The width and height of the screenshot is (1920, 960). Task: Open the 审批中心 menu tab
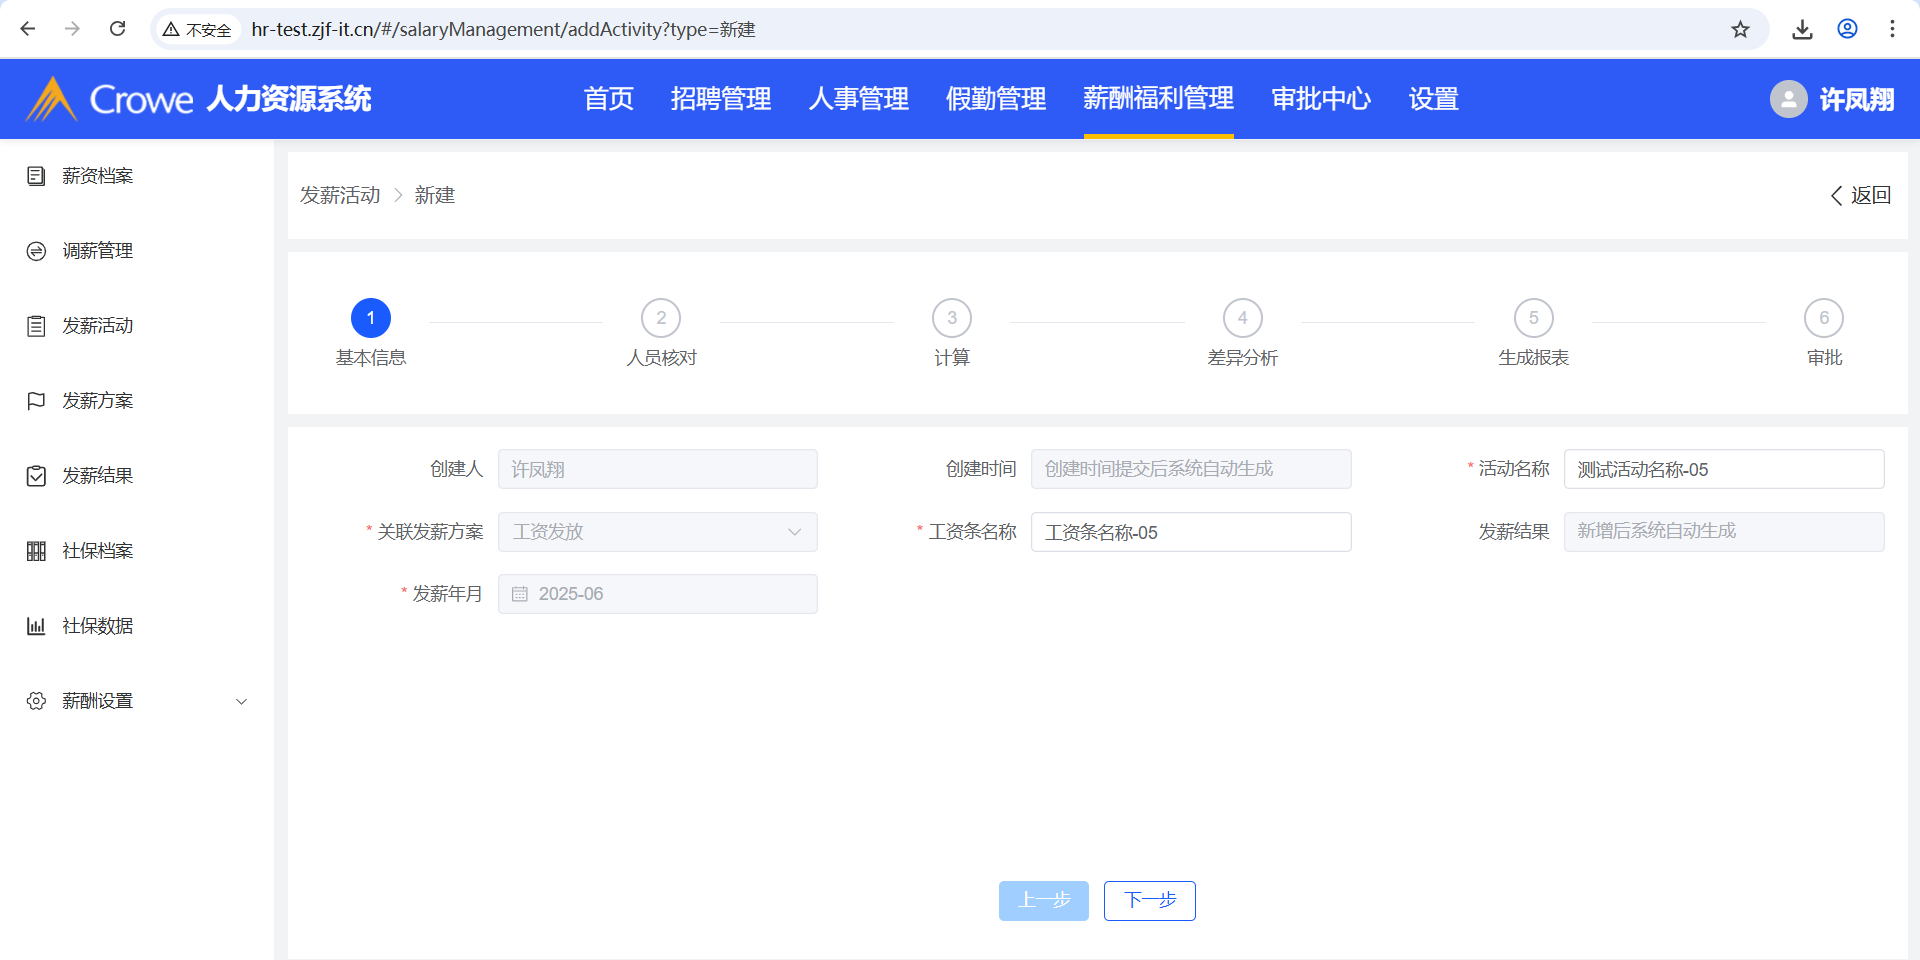pos(1320,99)
